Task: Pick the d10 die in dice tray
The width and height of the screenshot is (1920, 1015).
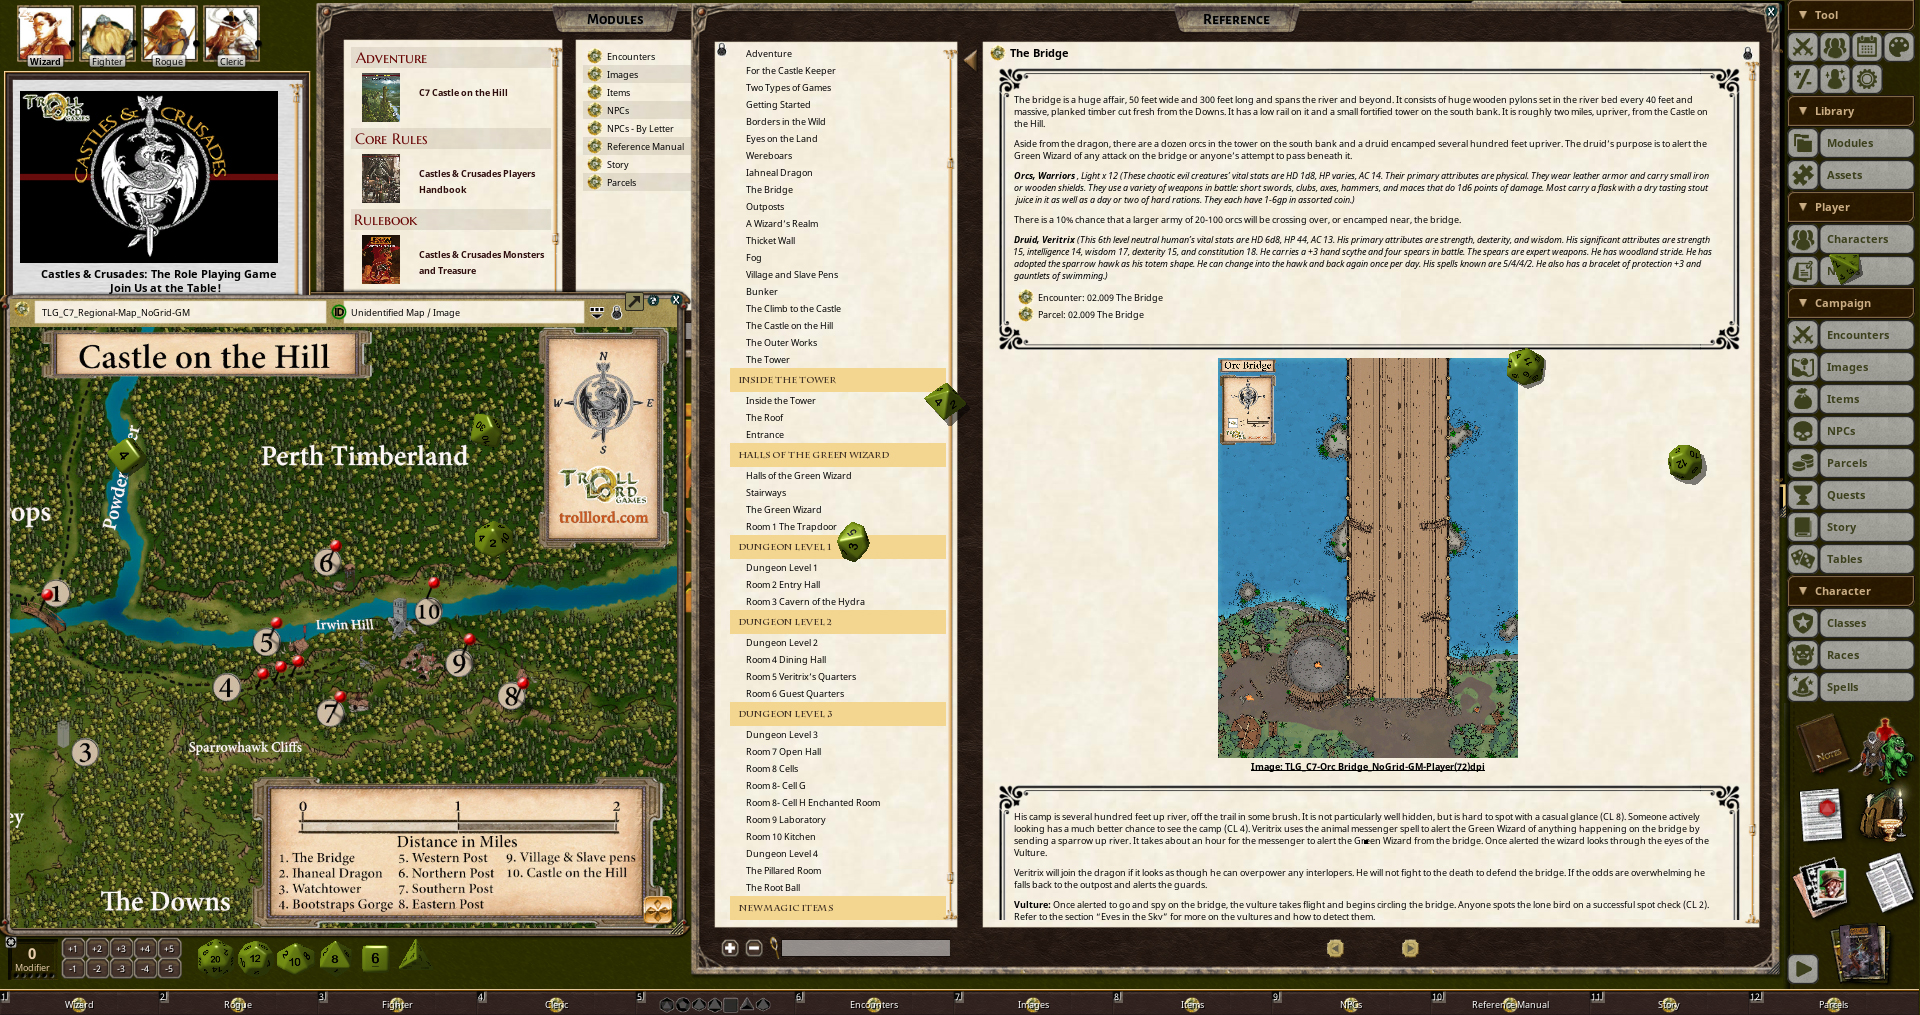Action: pyautogui.click(x=295, y=958)
